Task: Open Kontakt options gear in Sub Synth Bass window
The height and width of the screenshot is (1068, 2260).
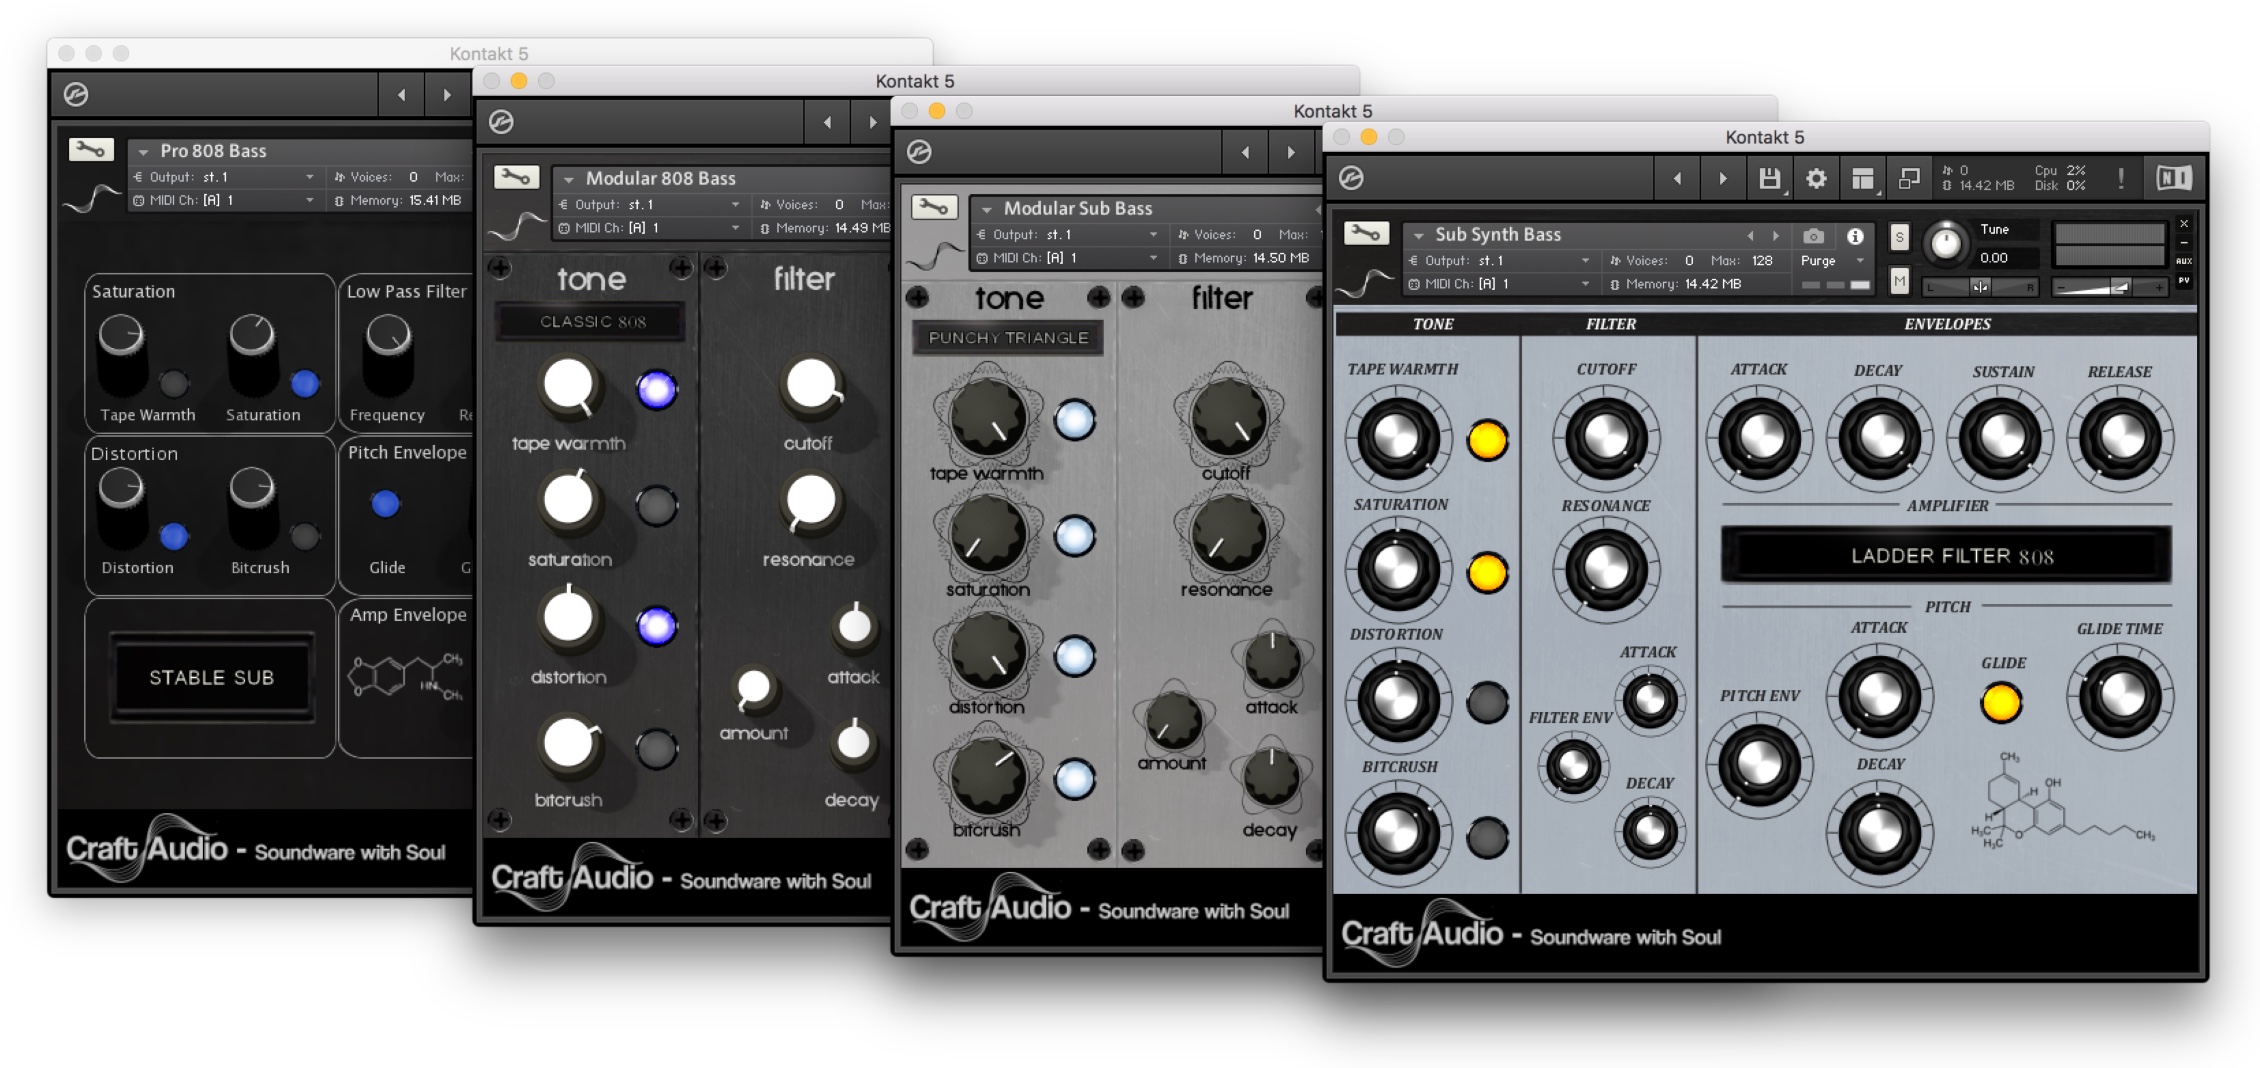Action: (1816, 179)
